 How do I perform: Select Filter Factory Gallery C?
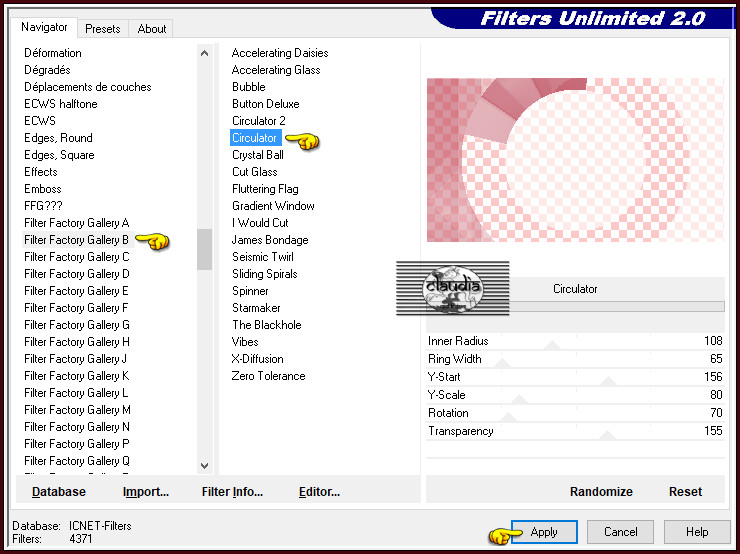pos(76,257)
